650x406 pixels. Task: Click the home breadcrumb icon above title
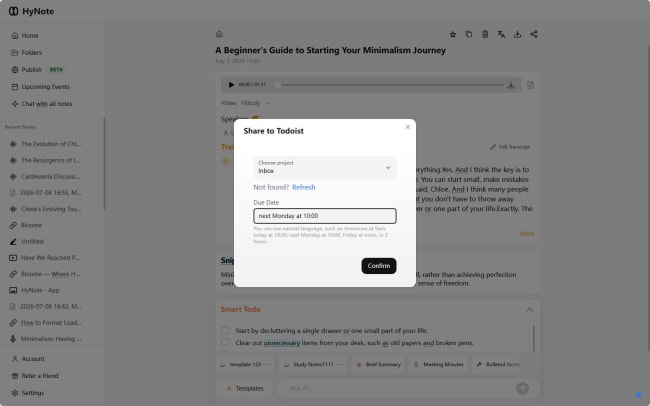pos(219,34)
